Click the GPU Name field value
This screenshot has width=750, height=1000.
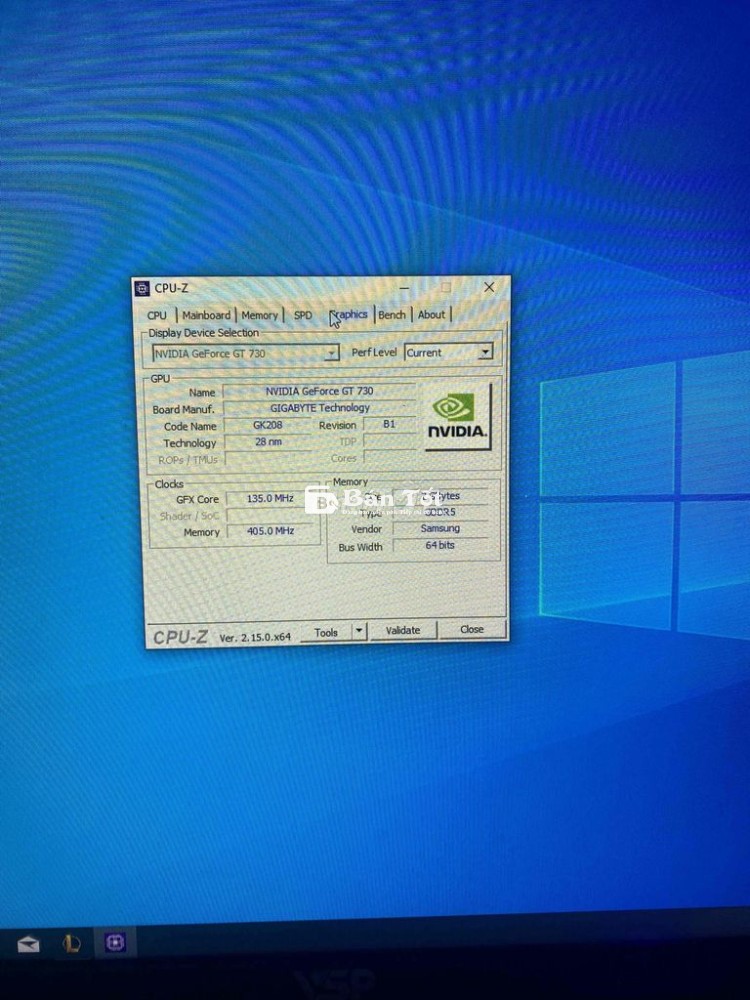point(320,391)
